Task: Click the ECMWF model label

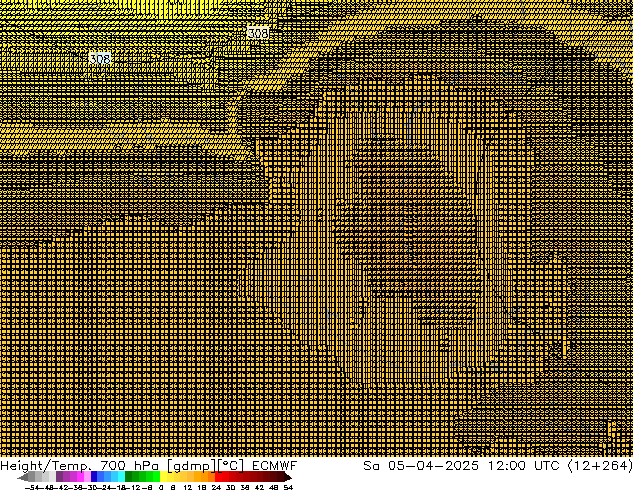Action: click(275, 466)
